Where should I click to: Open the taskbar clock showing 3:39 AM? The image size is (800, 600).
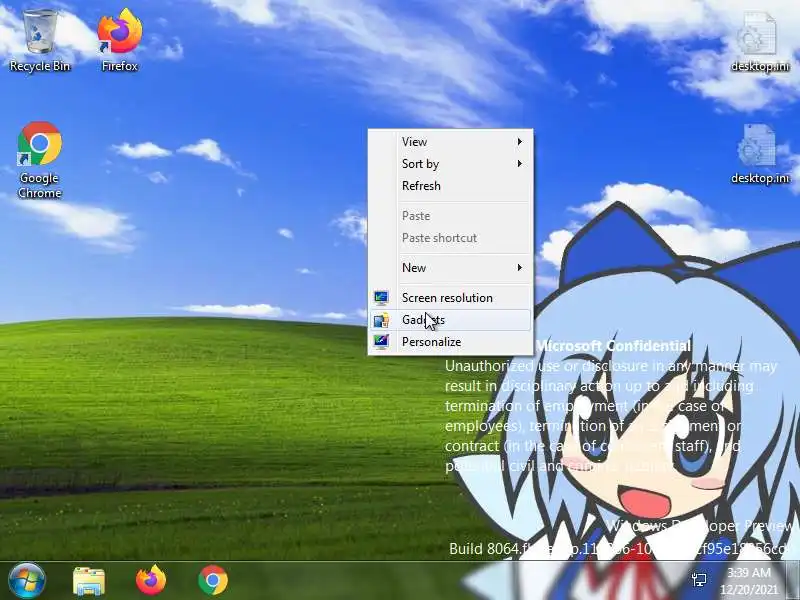coord(748,572)
